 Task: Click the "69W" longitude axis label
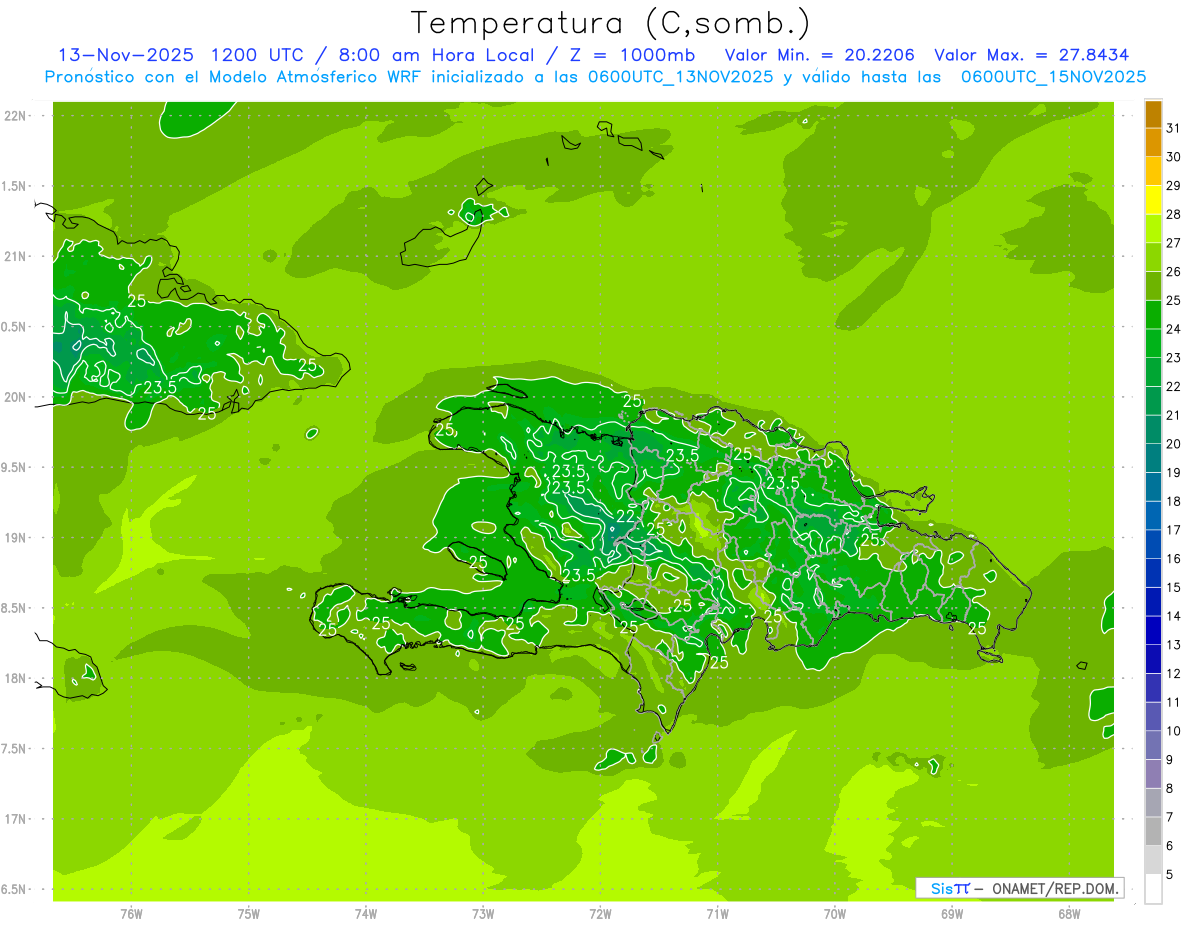(952, 914)
